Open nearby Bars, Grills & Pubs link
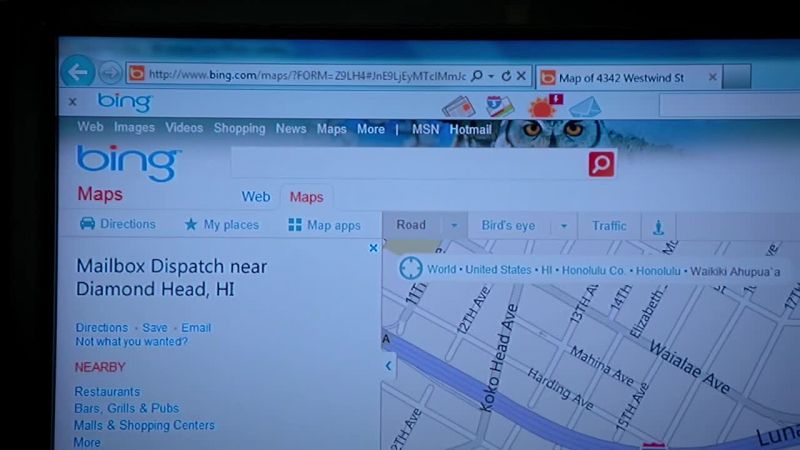This screenshot has height=450, width=800. [x=127, y=408]
